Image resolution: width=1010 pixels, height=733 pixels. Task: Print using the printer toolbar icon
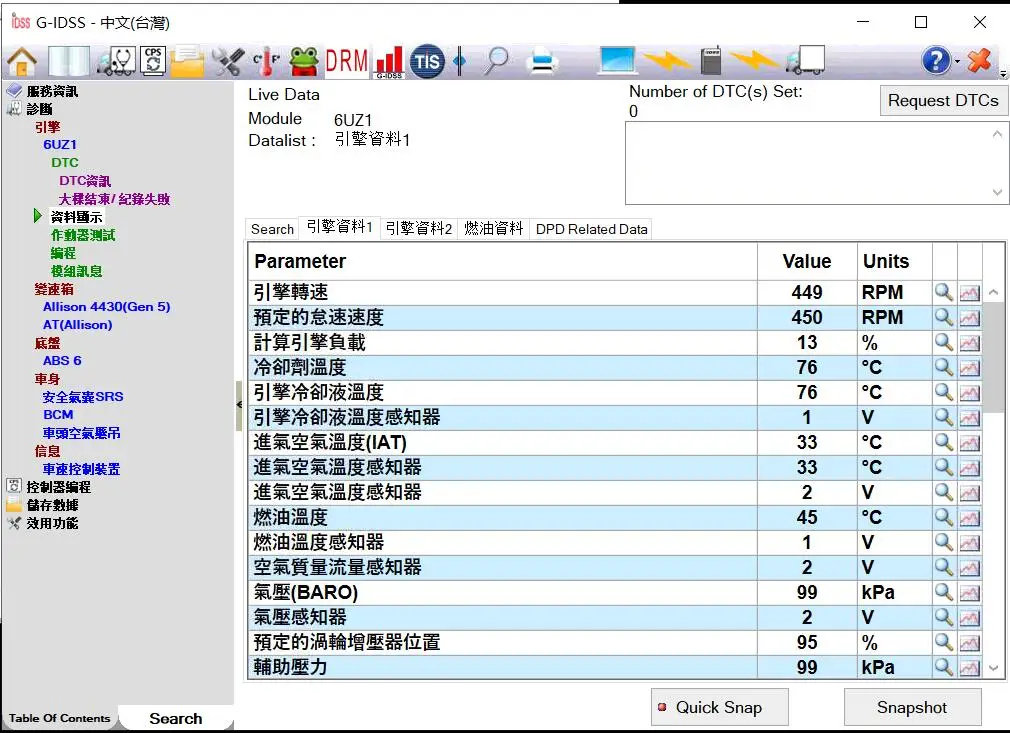coord(542,62)
